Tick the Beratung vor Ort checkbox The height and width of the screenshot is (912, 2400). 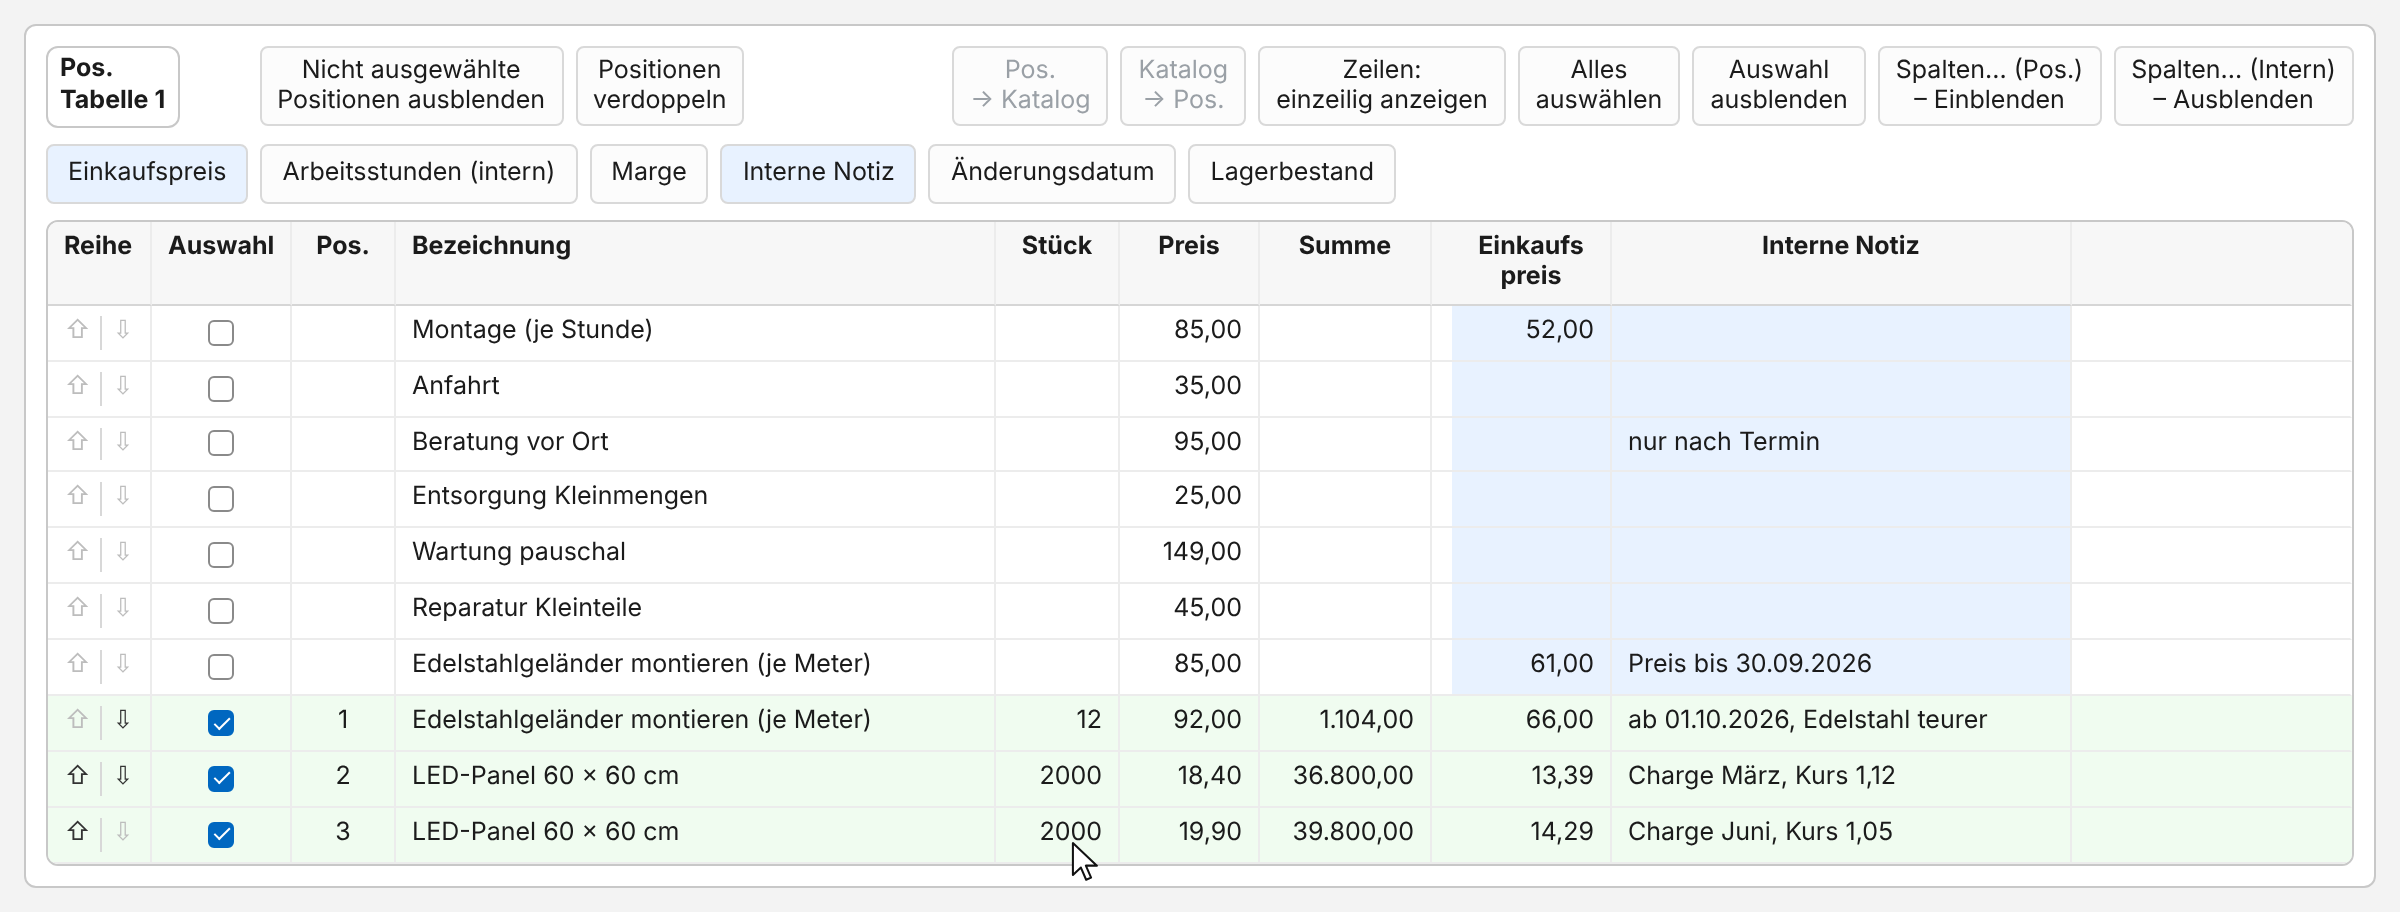(221, 443)
